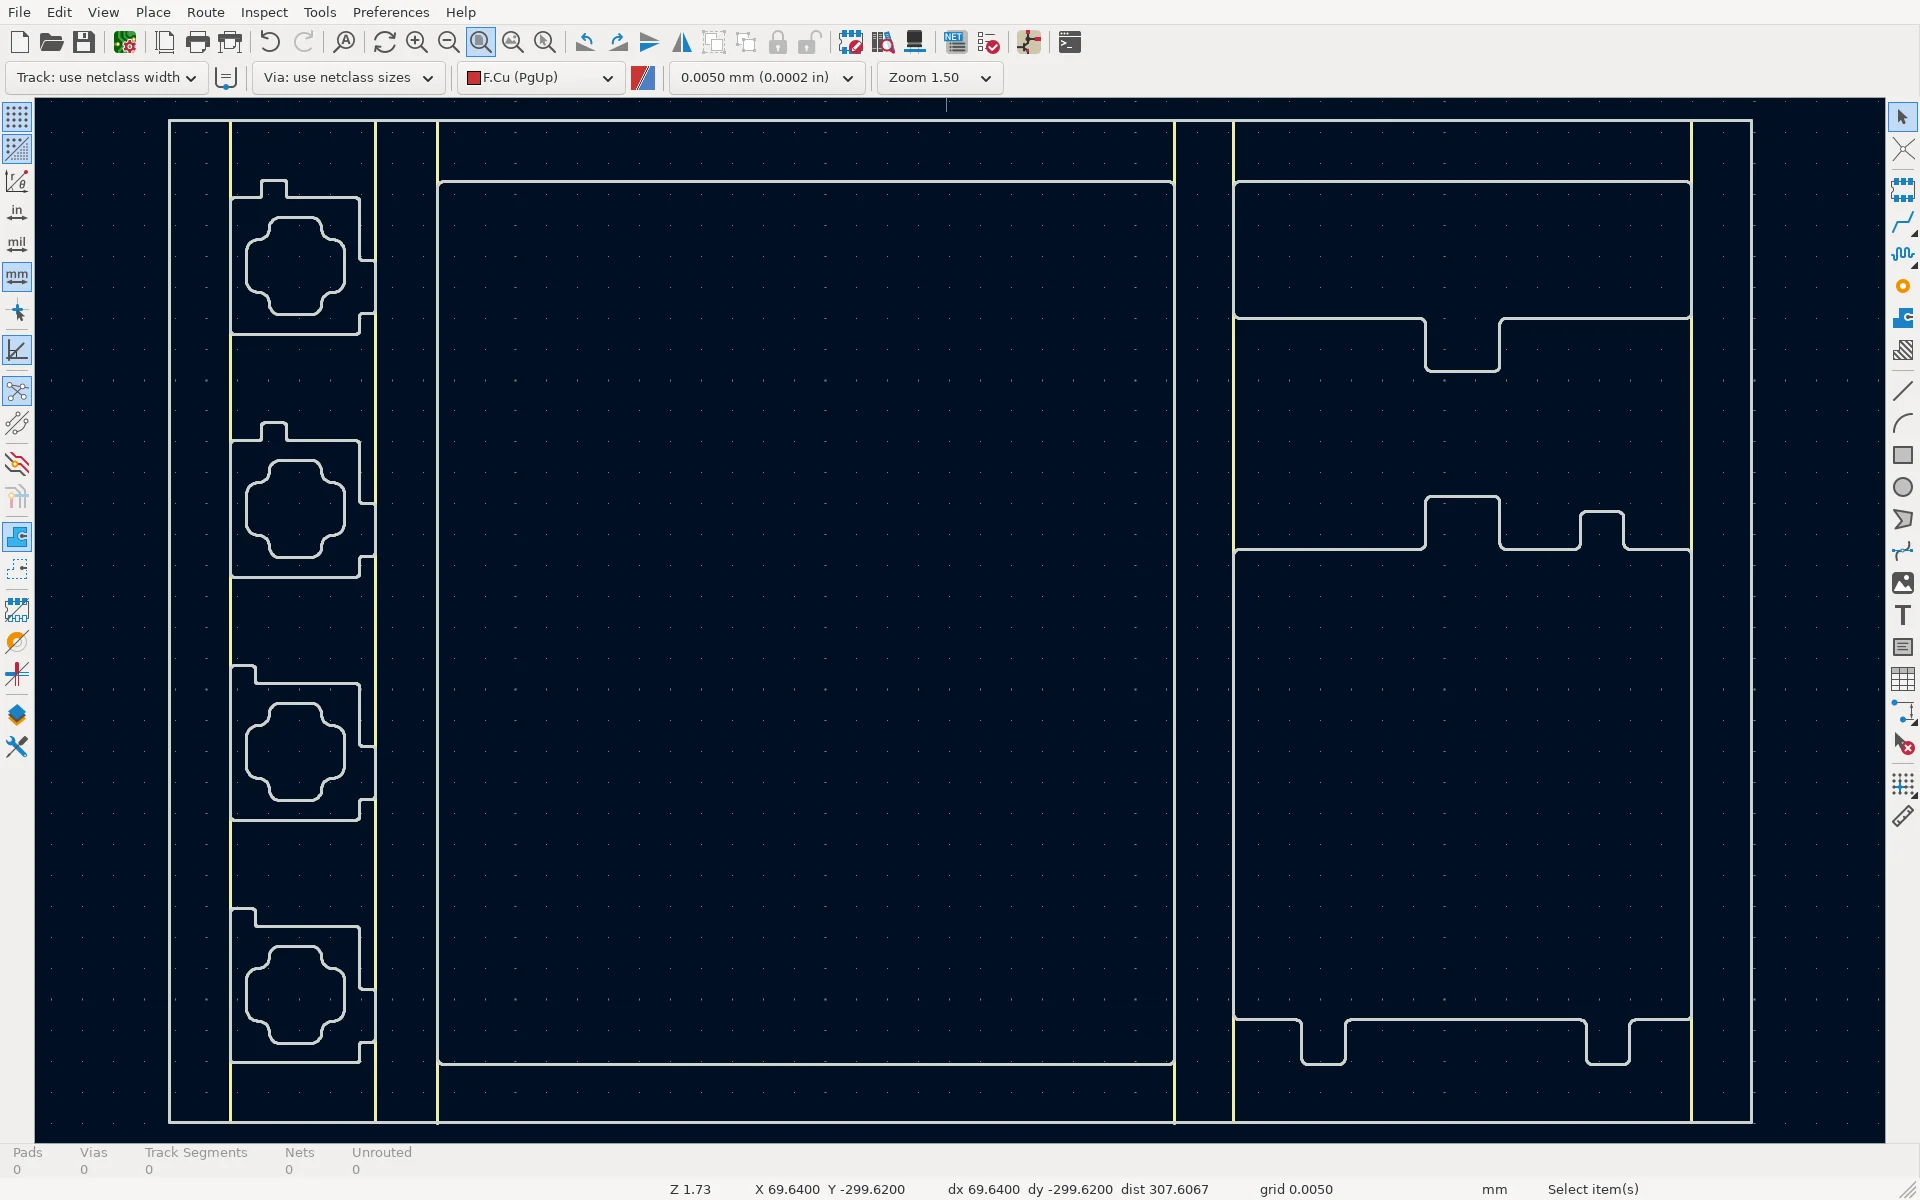This screenshot has width=1920, height=1200.
Task: Expand Via netclass sizes dropdown
Action: coord(348,77)
